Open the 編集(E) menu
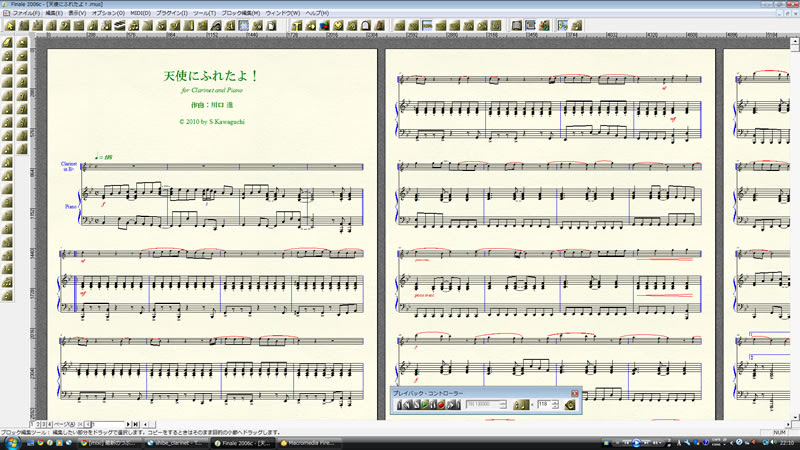 pos(54,13)
